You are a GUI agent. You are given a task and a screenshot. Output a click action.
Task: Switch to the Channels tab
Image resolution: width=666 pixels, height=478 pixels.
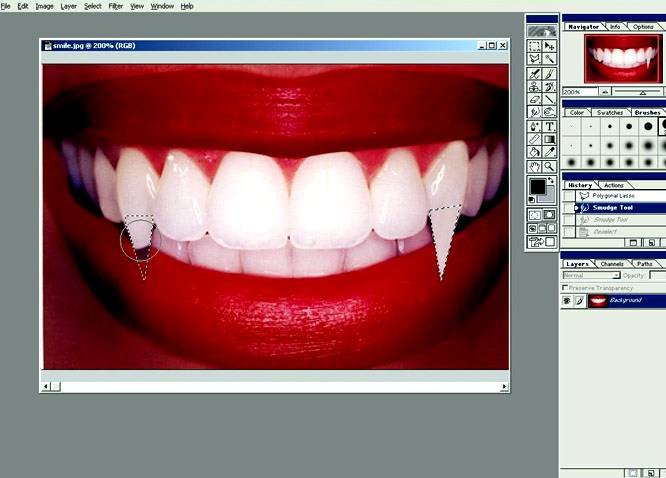[612, 264]
